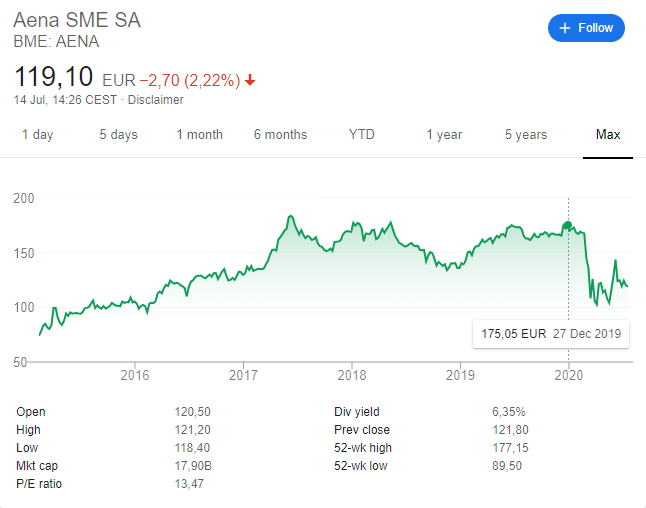Open the 1 month range tab

pos(199,135)
